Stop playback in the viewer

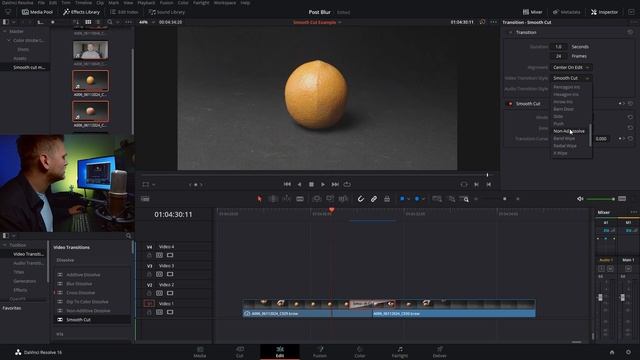click(x=311, y=184)
